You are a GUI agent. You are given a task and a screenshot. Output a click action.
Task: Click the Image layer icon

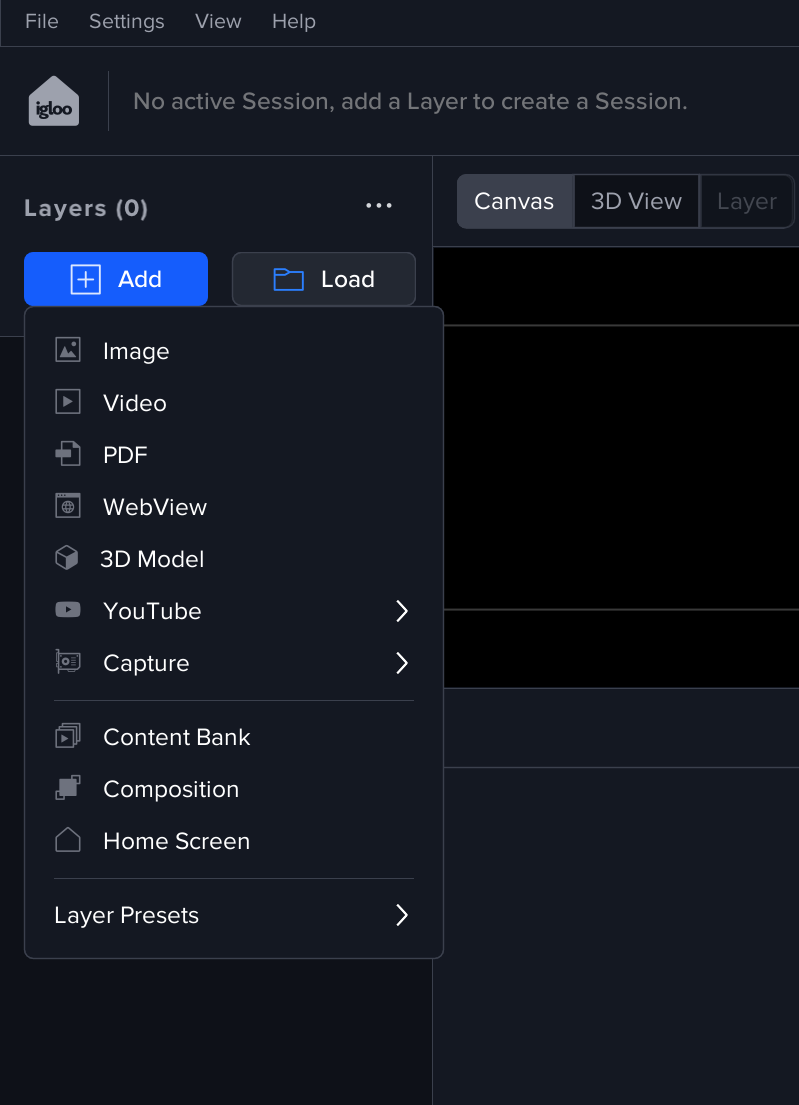(67, 350)
